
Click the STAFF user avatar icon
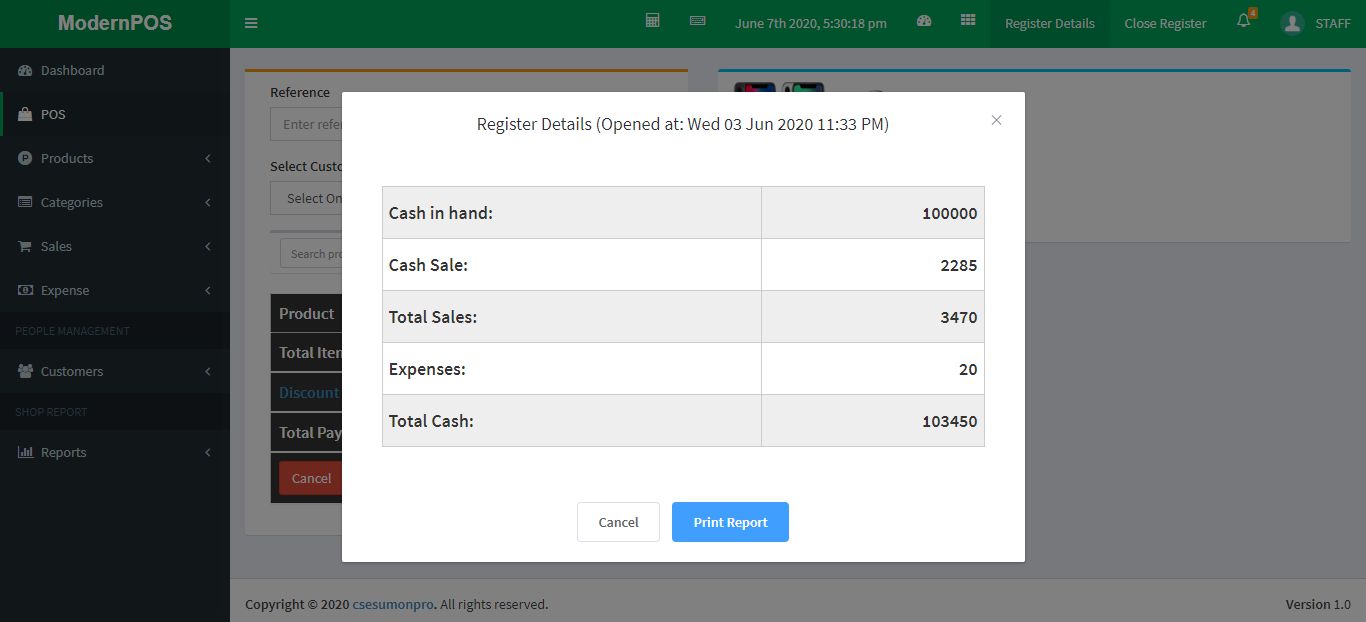click(1292, 23)
